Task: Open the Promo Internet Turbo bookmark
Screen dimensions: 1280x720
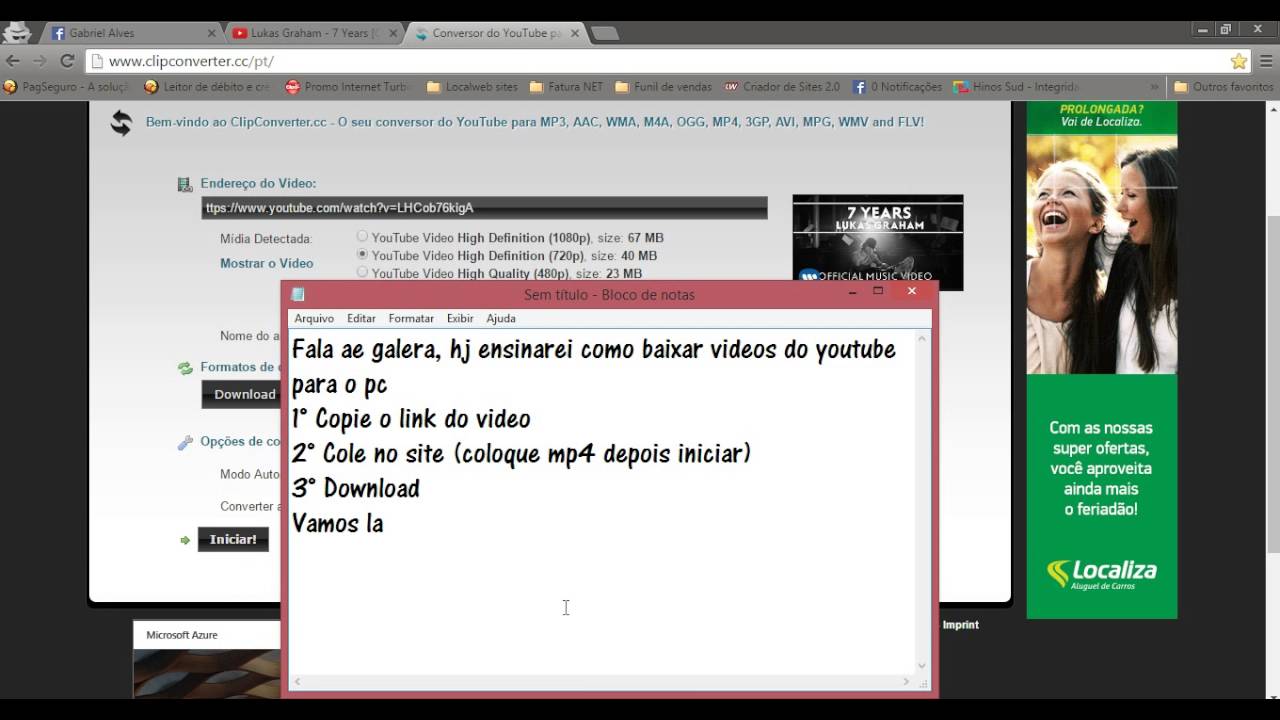Action: click(349, 87)
